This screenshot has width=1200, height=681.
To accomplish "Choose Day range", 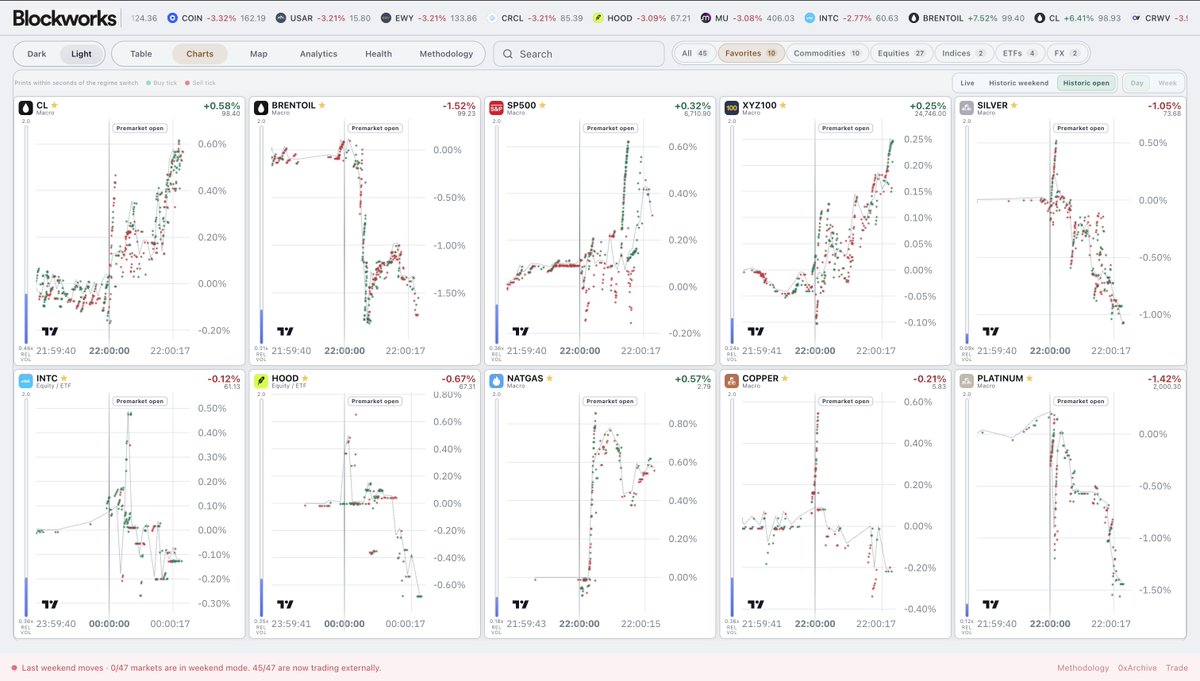I will point(1137,83).
